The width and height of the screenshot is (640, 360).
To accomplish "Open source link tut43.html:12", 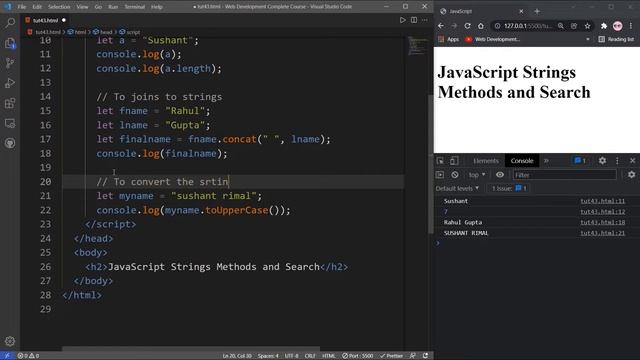I will click(x=602, y=211).
